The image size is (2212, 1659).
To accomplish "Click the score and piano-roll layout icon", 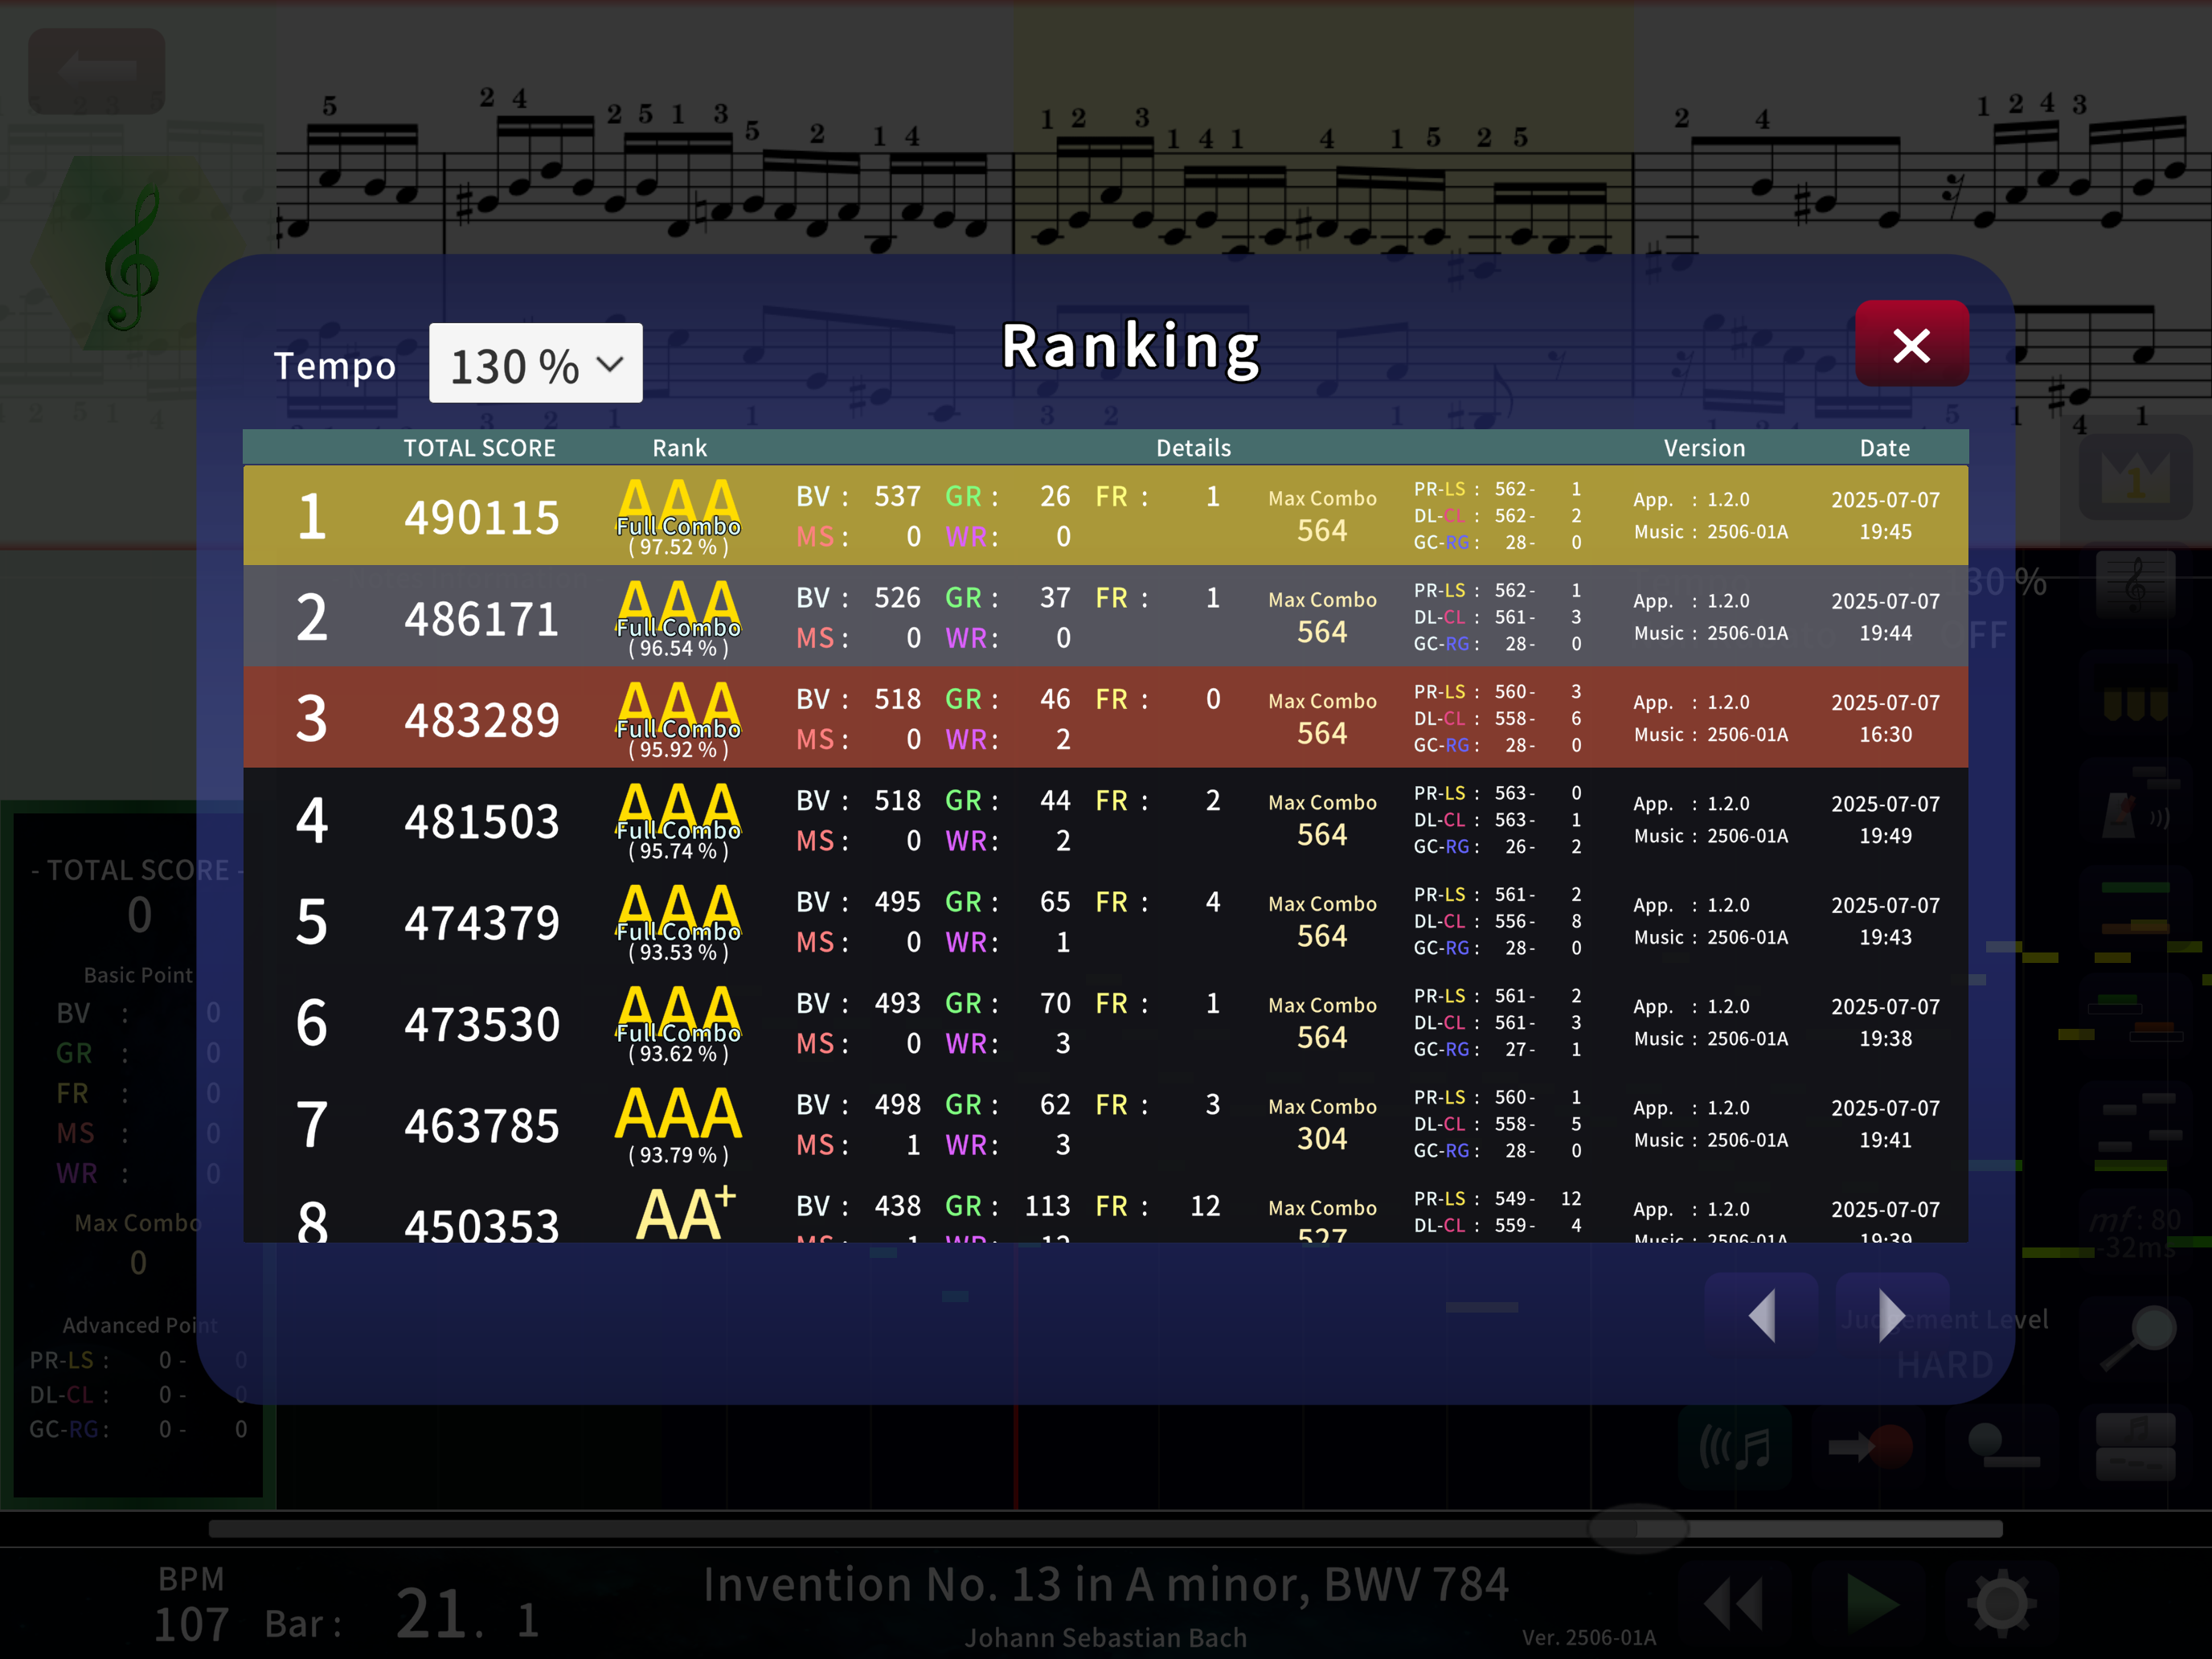I will 2135,1446.
